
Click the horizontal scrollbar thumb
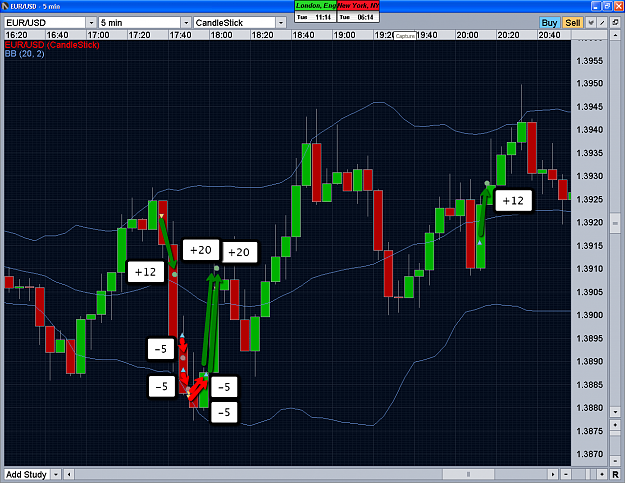(468, 474)
